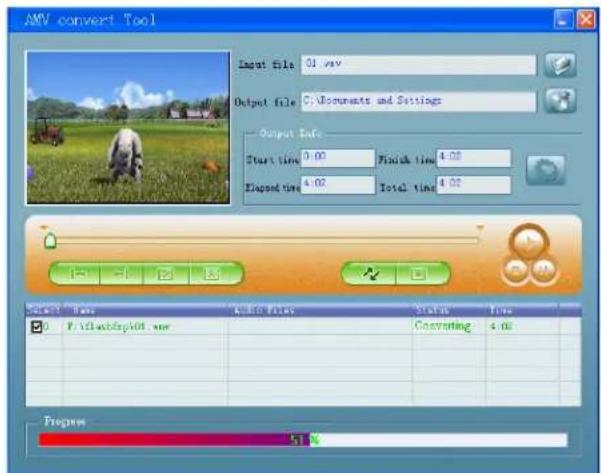The width and height of the screenshot is (601, 473).
Task: Stop preview with the small round stop button
Action: pyautogui.click(x=516, y=271)
